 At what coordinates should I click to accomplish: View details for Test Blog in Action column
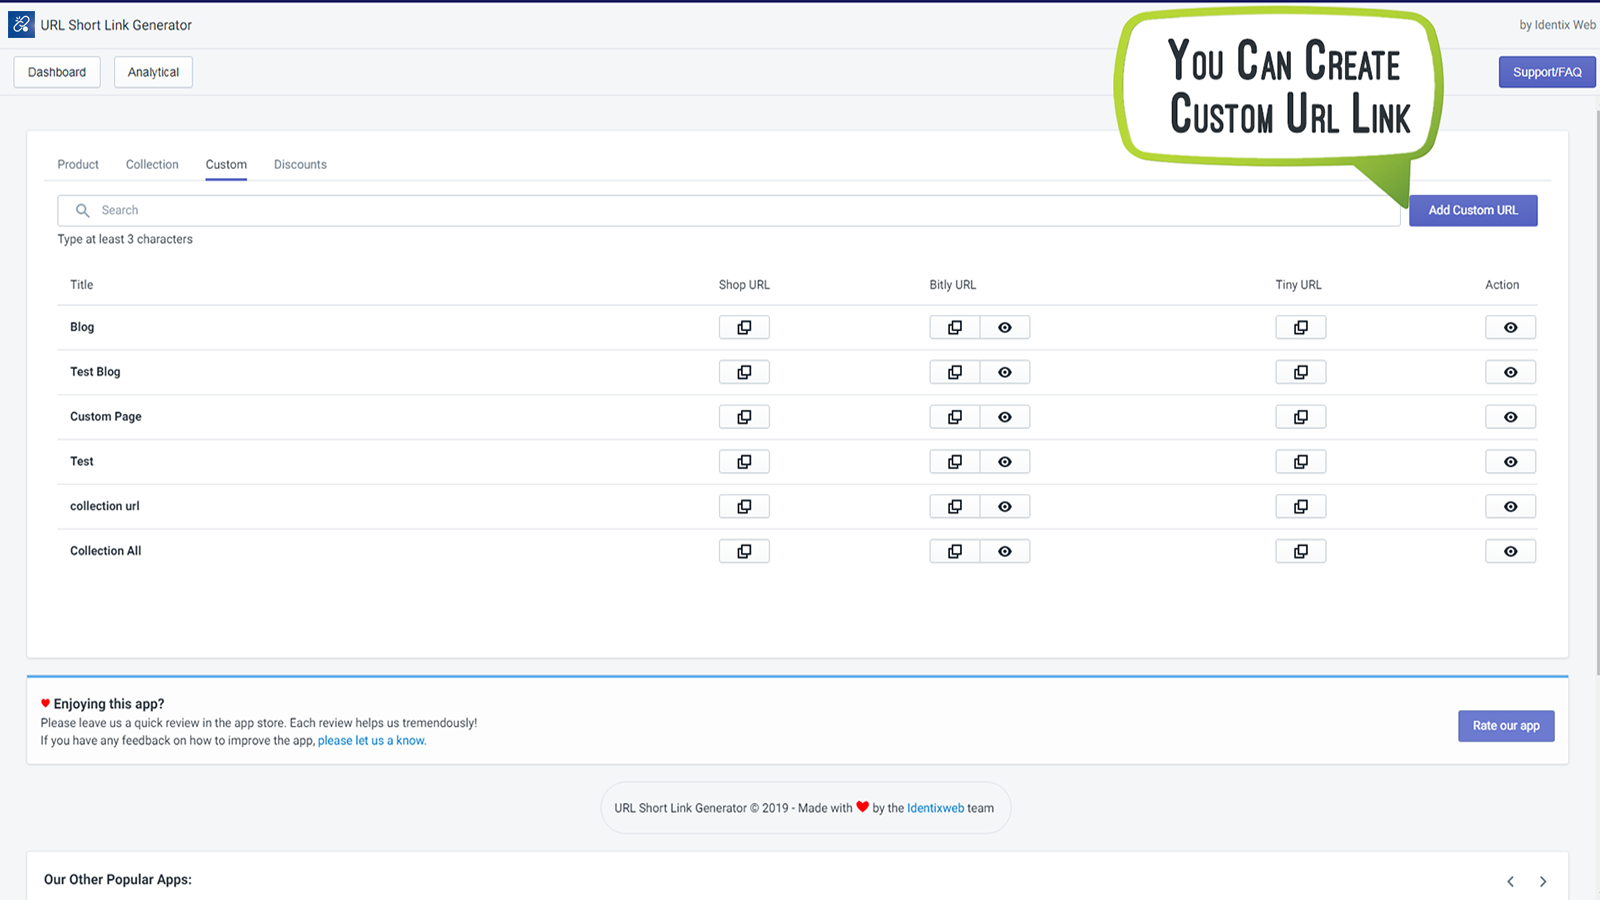point(1510,371)
